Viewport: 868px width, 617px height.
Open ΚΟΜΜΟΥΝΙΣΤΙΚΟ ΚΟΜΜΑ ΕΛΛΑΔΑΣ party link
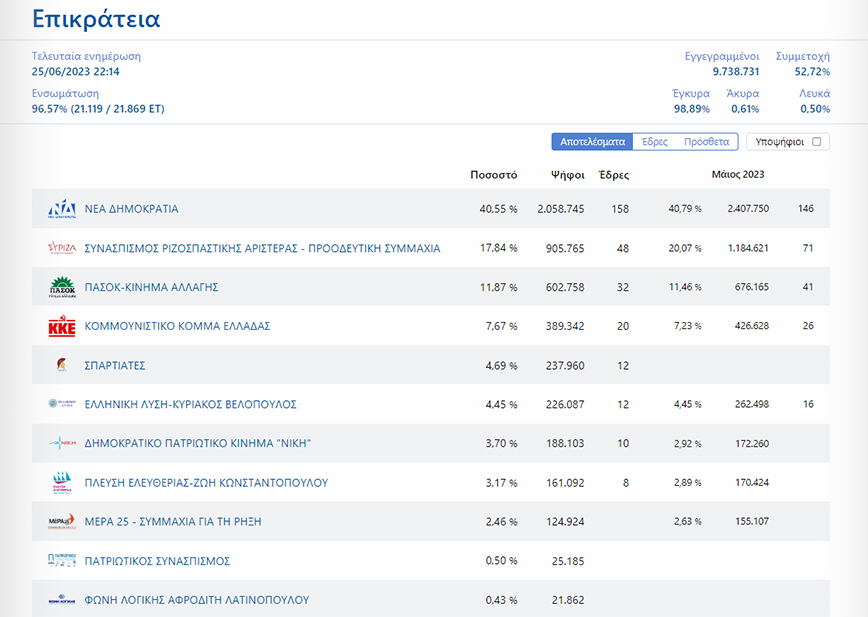point(177,327)
